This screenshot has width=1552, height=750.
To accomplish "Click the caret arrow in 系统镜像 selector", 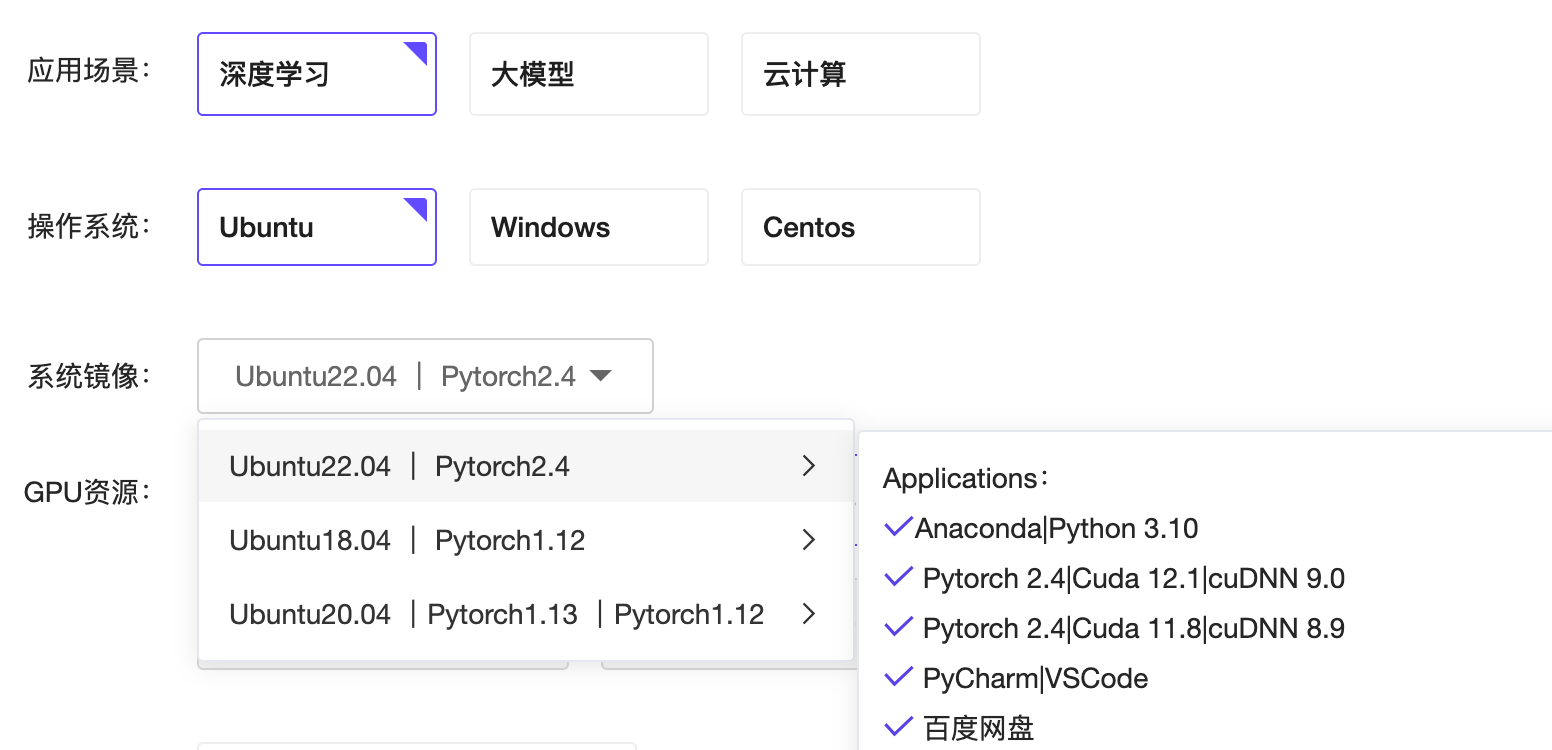I will [600, 376].
